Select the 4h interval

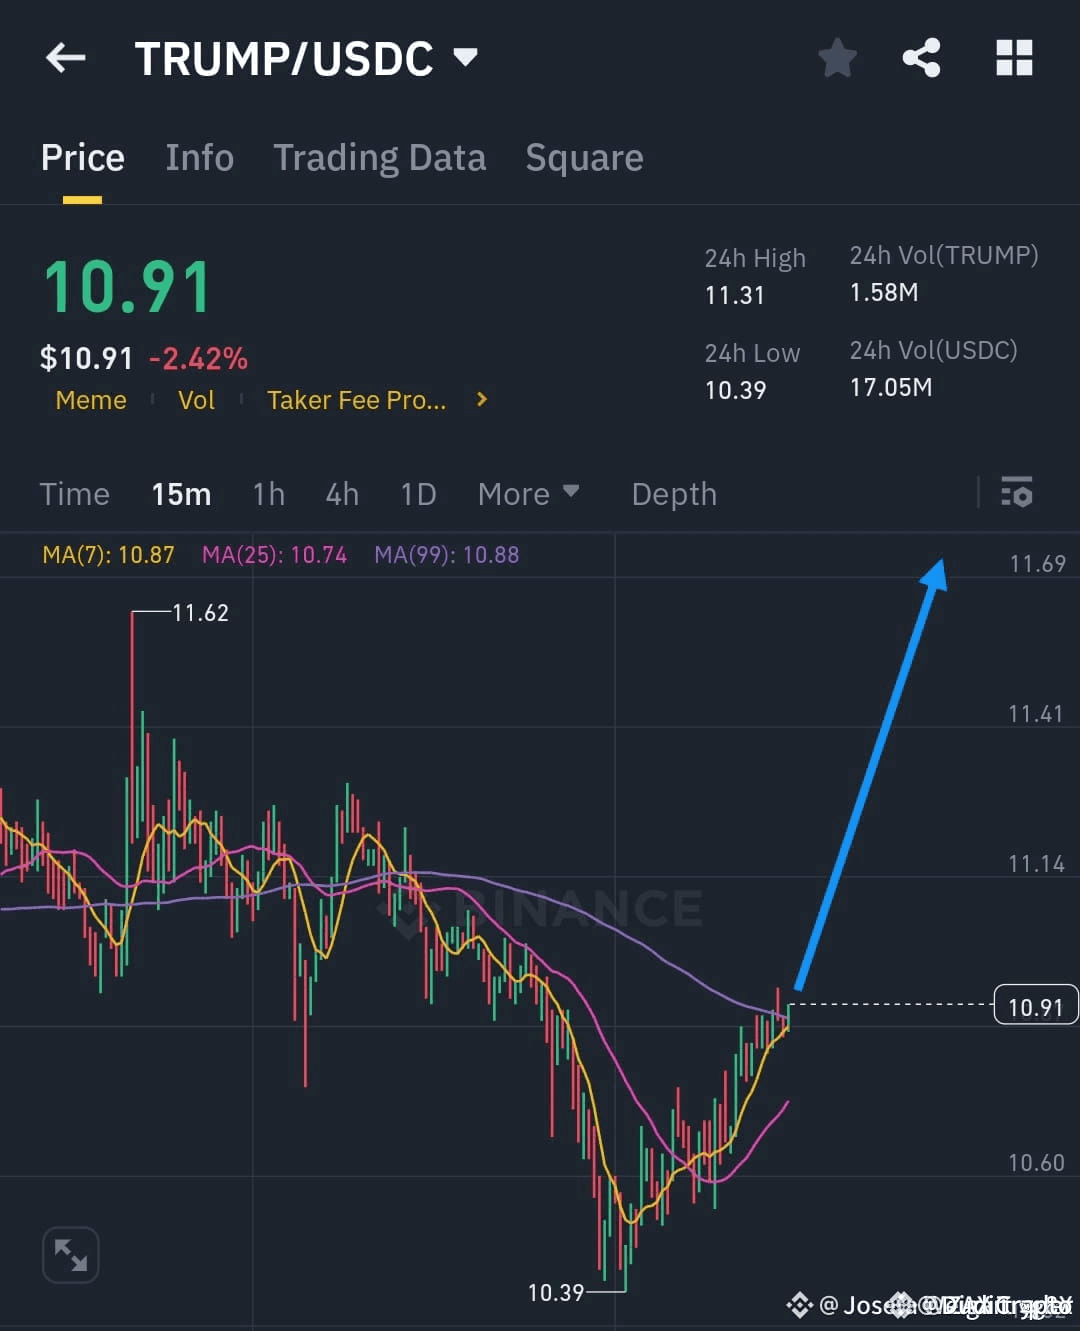click(342, 494)
